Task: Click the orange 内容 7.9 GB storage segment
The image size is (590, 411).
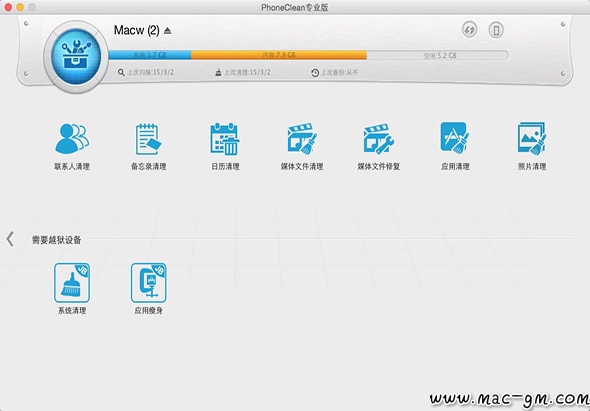Action: pyautogui.click(x=279, y=55)
